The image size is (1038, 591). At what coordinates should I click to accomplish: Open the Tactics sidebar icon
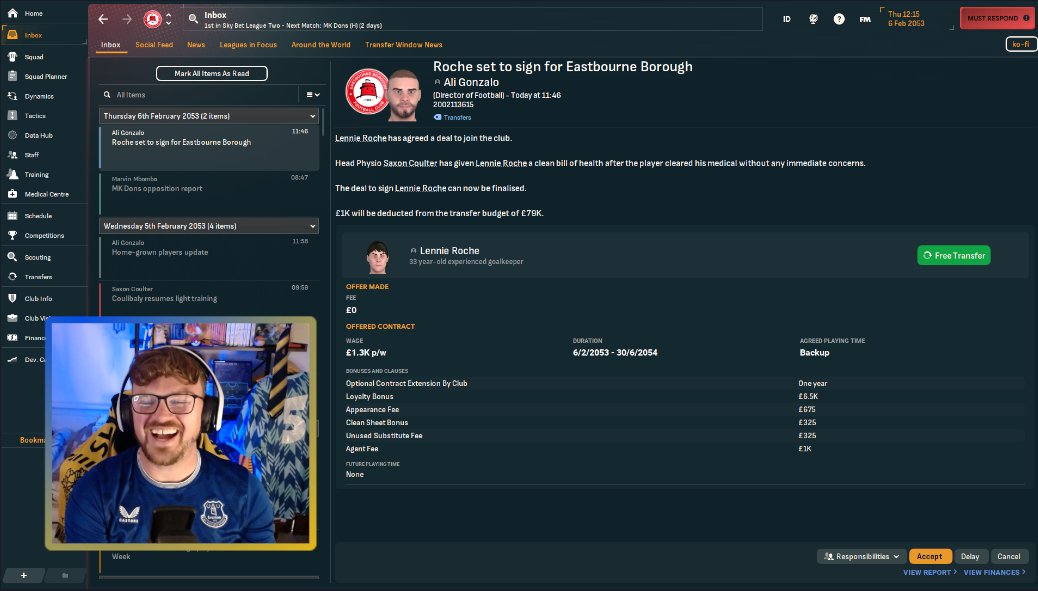pyautogui.click(x=13, y=115)
